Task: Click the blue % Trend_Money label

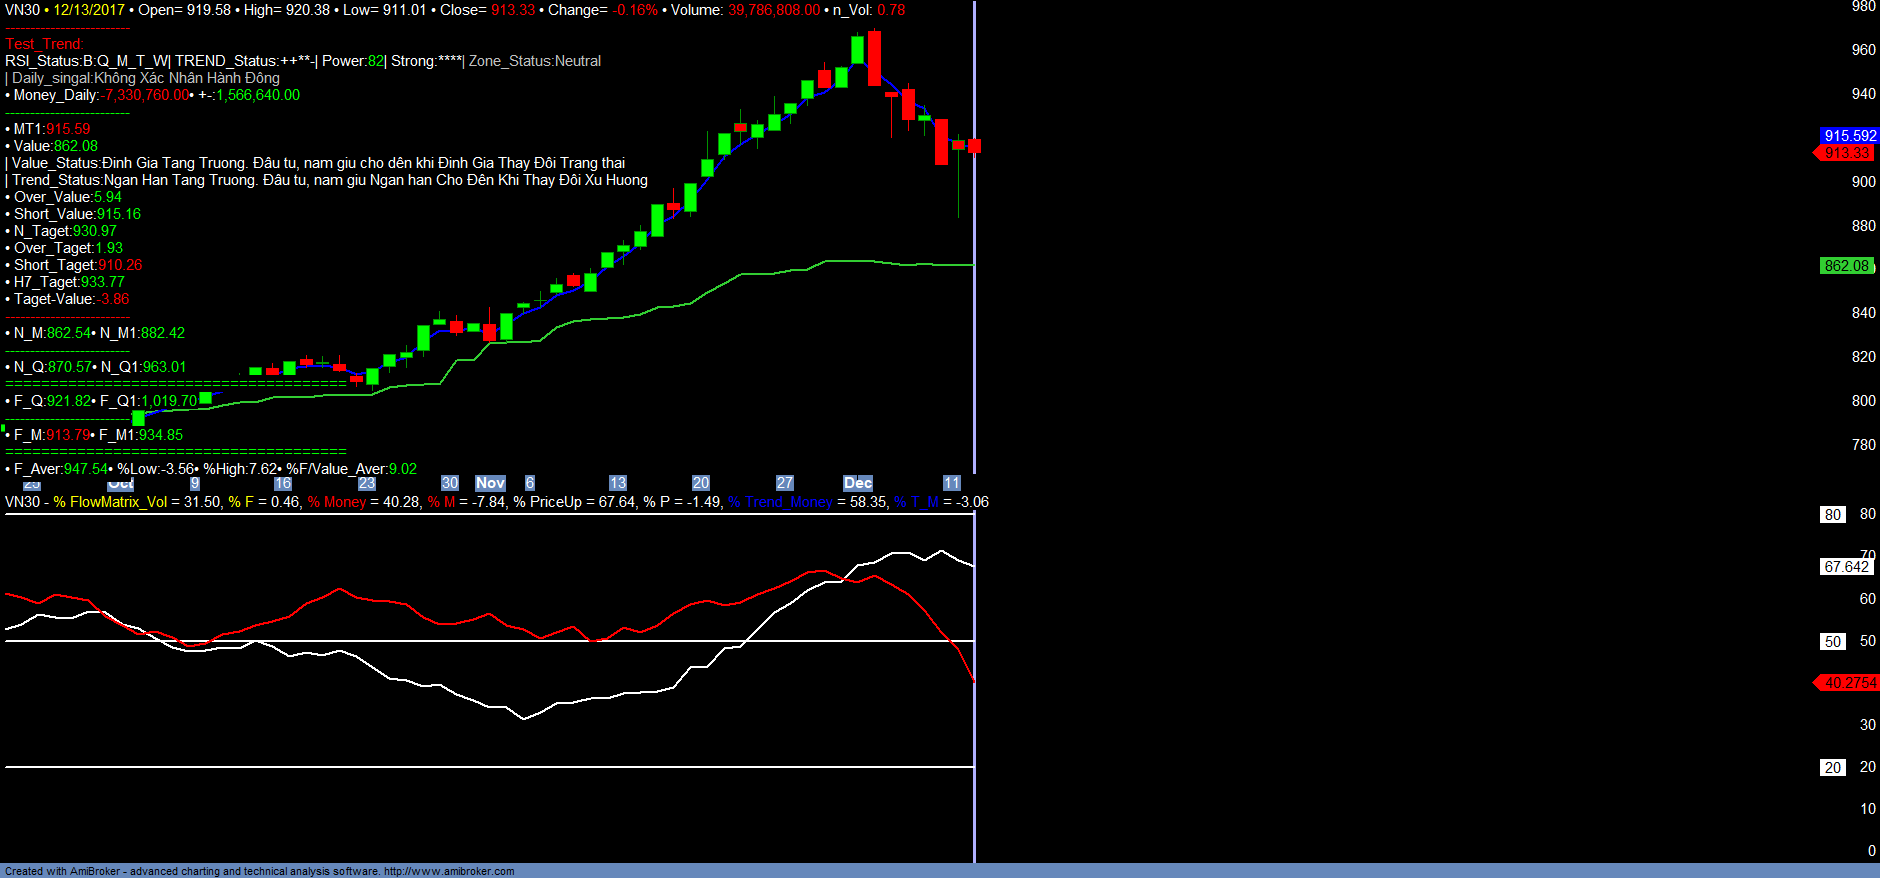Action: coord(780,502)
